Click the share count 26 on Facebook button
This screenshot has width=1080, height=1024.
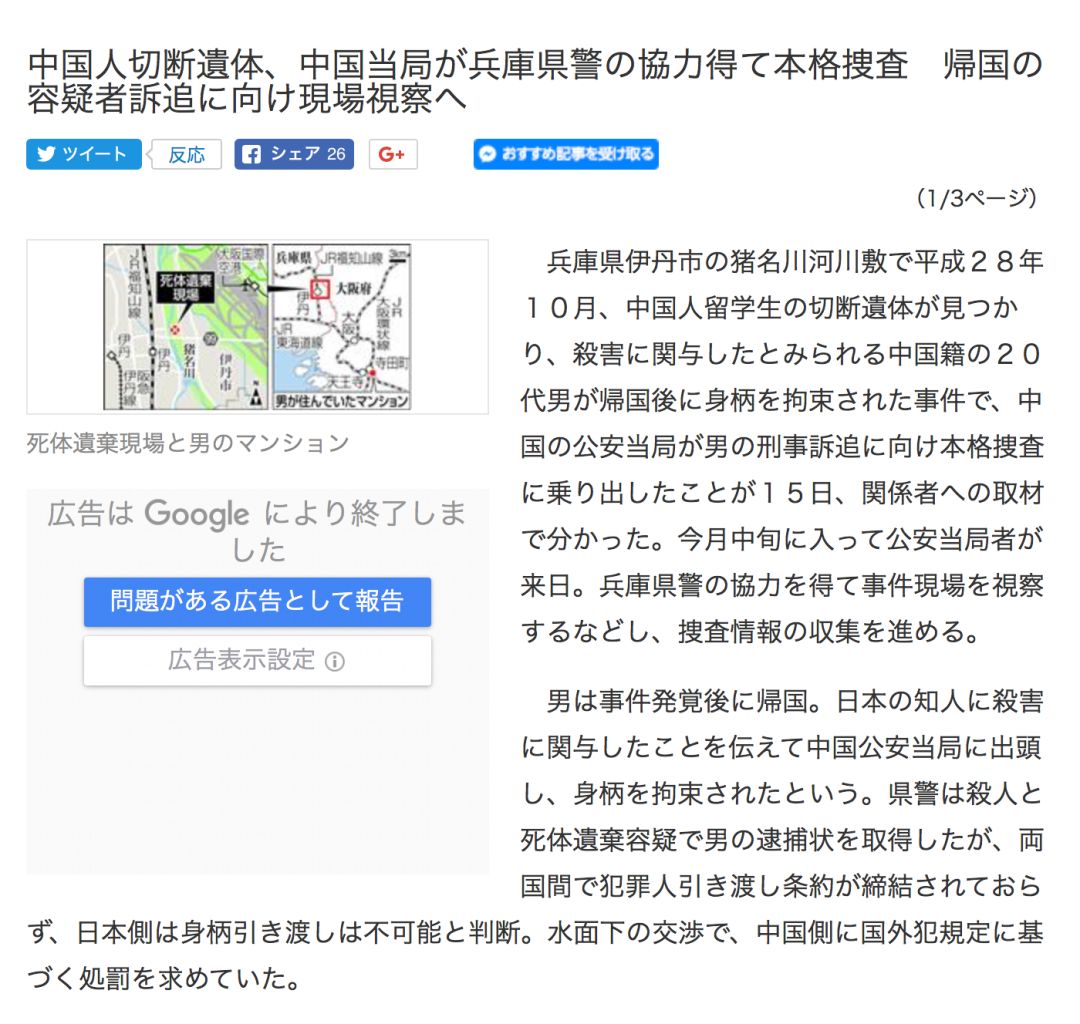click(x=336, y=154)
